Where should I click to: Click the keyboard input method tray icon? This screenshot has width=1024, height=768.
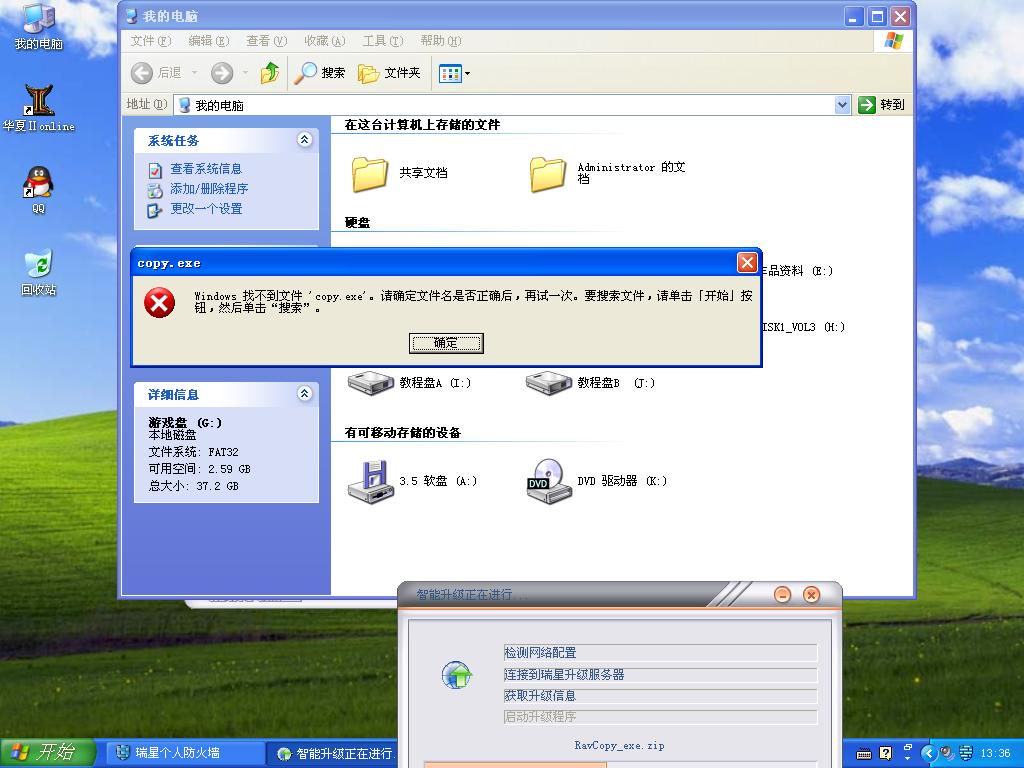863,754
